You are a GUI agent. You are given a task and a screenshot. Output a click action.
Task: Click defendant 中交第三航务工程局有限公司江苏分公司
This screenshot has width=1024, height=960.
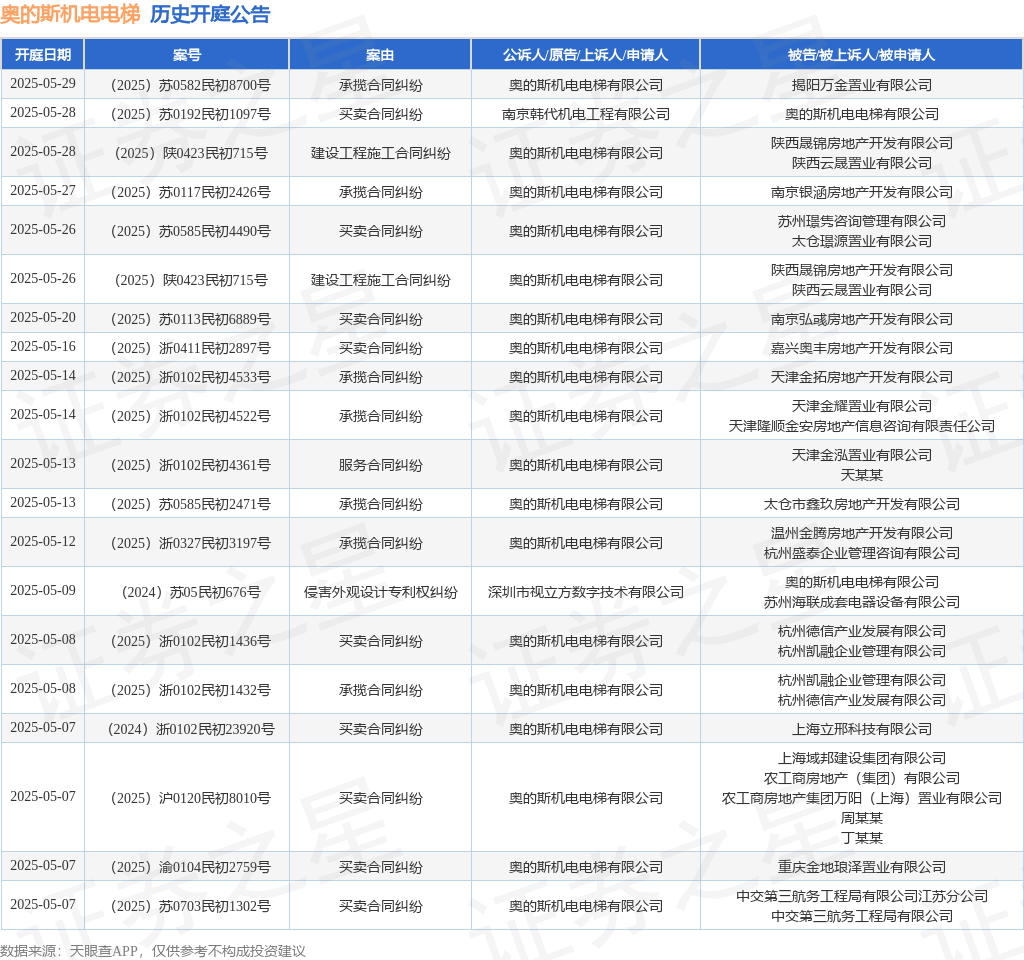tap(861, 897)
